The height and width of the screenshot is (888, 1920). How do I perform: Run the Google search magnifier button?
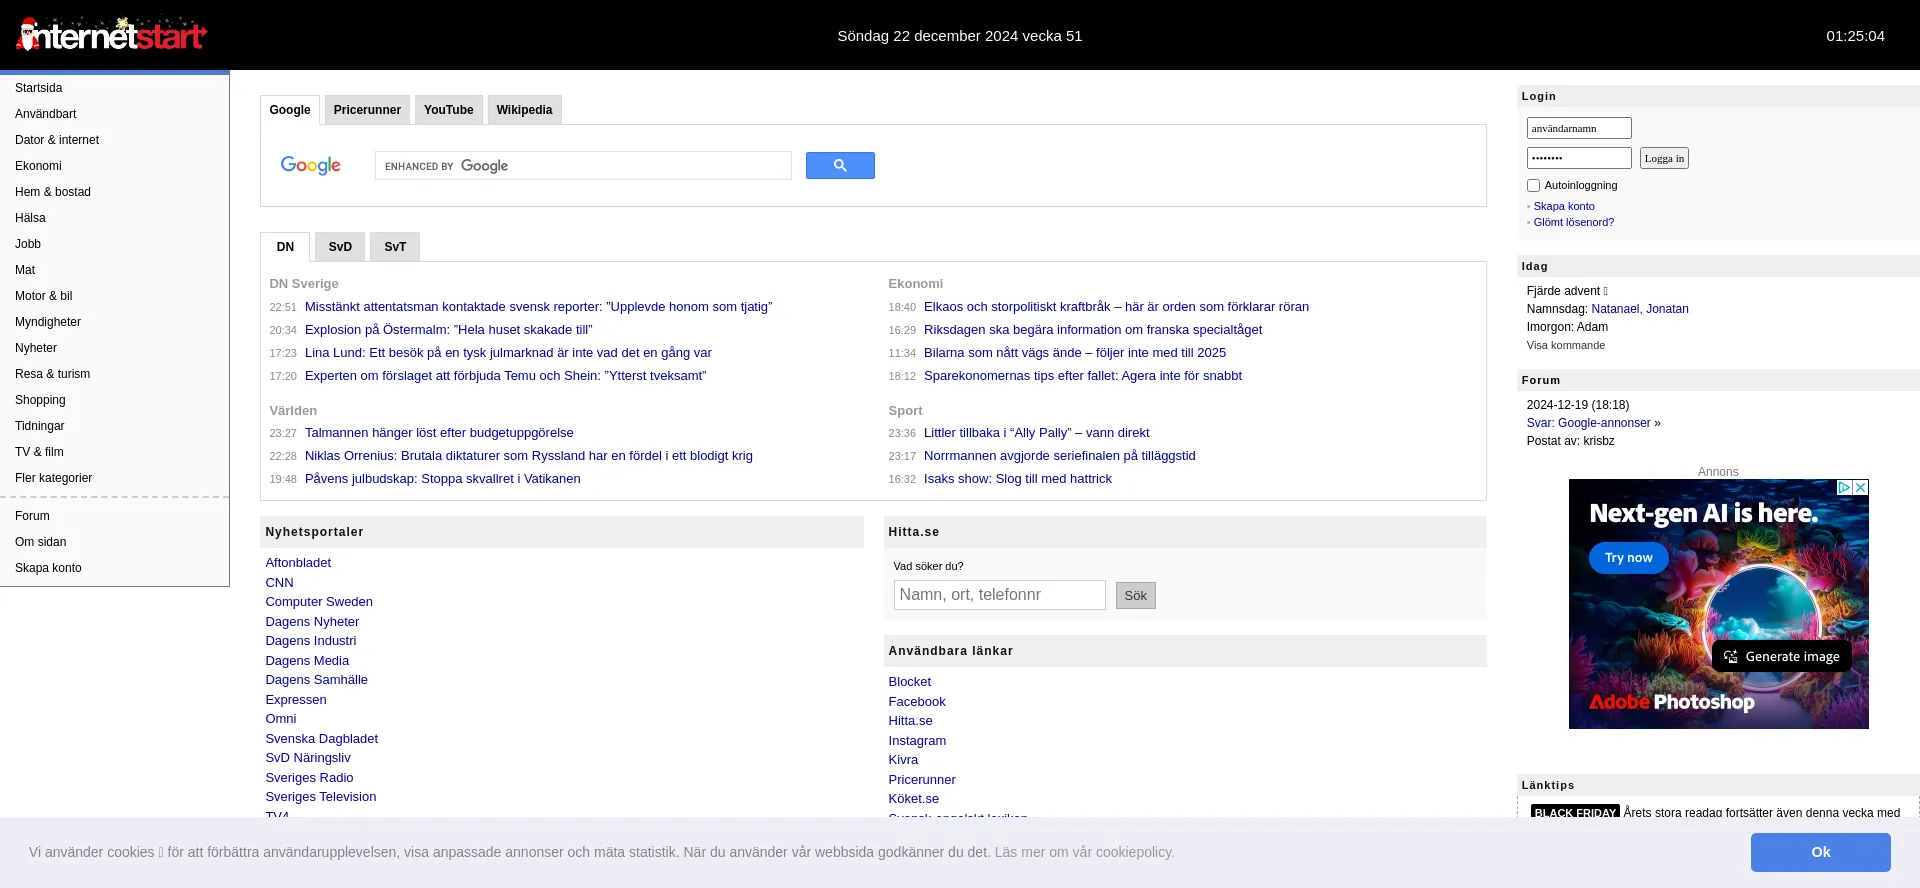coord(840,166)
